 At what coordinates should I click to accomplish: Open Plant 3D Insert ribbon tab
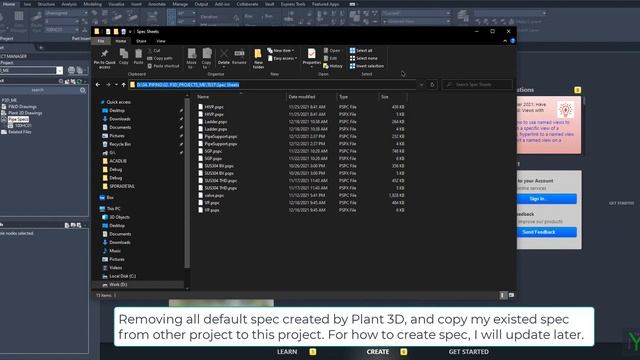pyautogui.click(x=136, y=4)
